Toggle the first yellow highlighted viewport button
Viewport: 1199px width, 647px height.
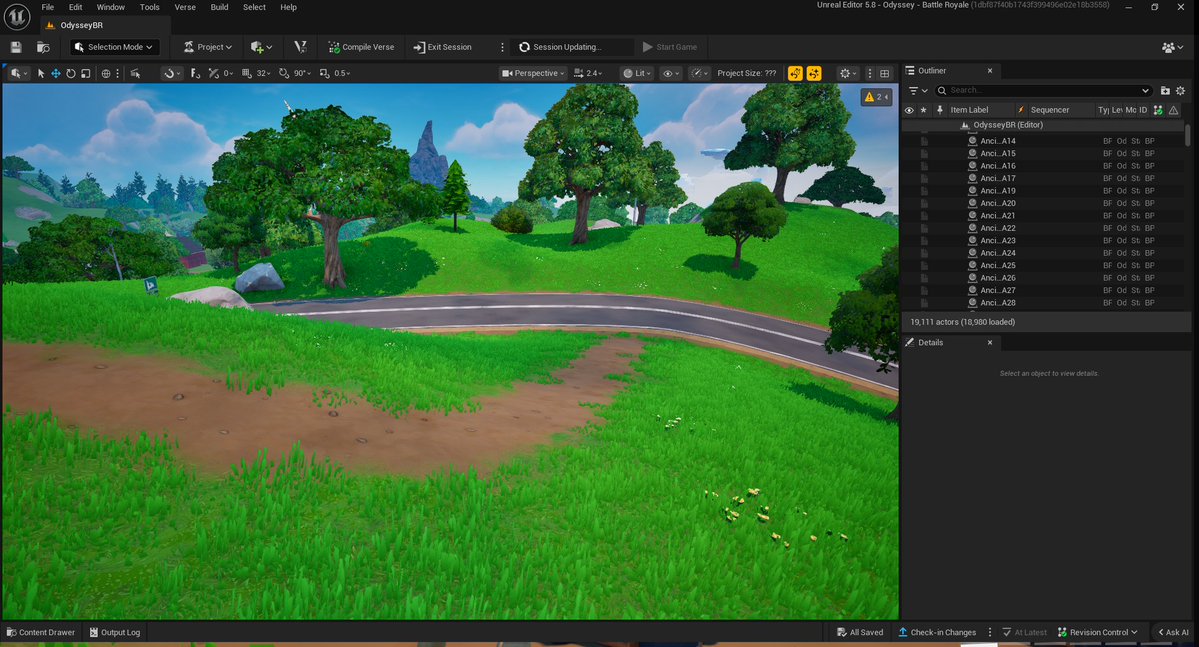(795, 73)
